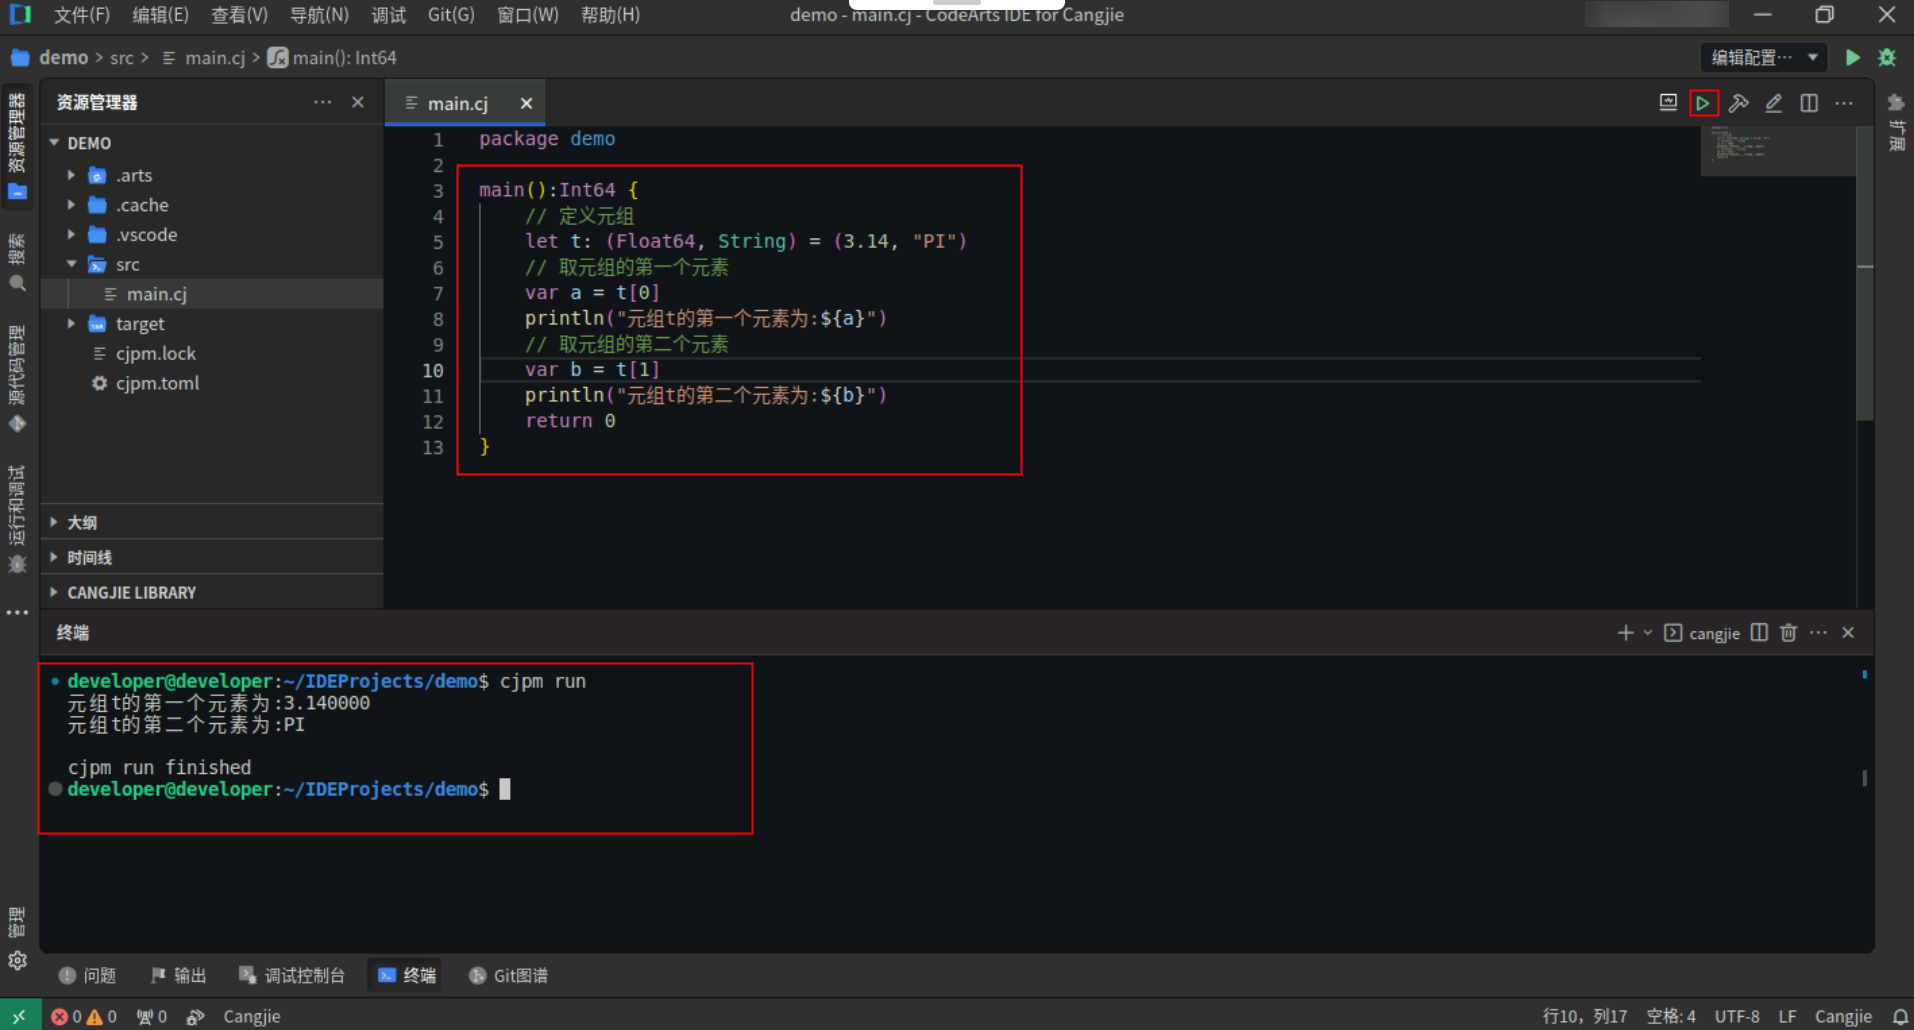
Task: Open terminal panel more actions ellipsis
Action: [x=1818, y=633]
